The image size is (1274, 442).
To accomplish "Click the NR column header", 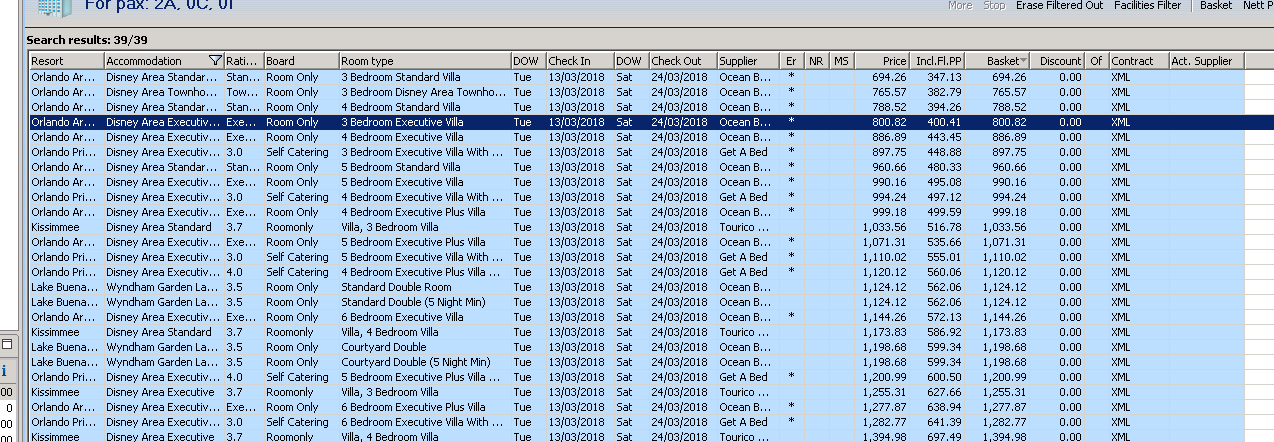I will tap(817, 62).
